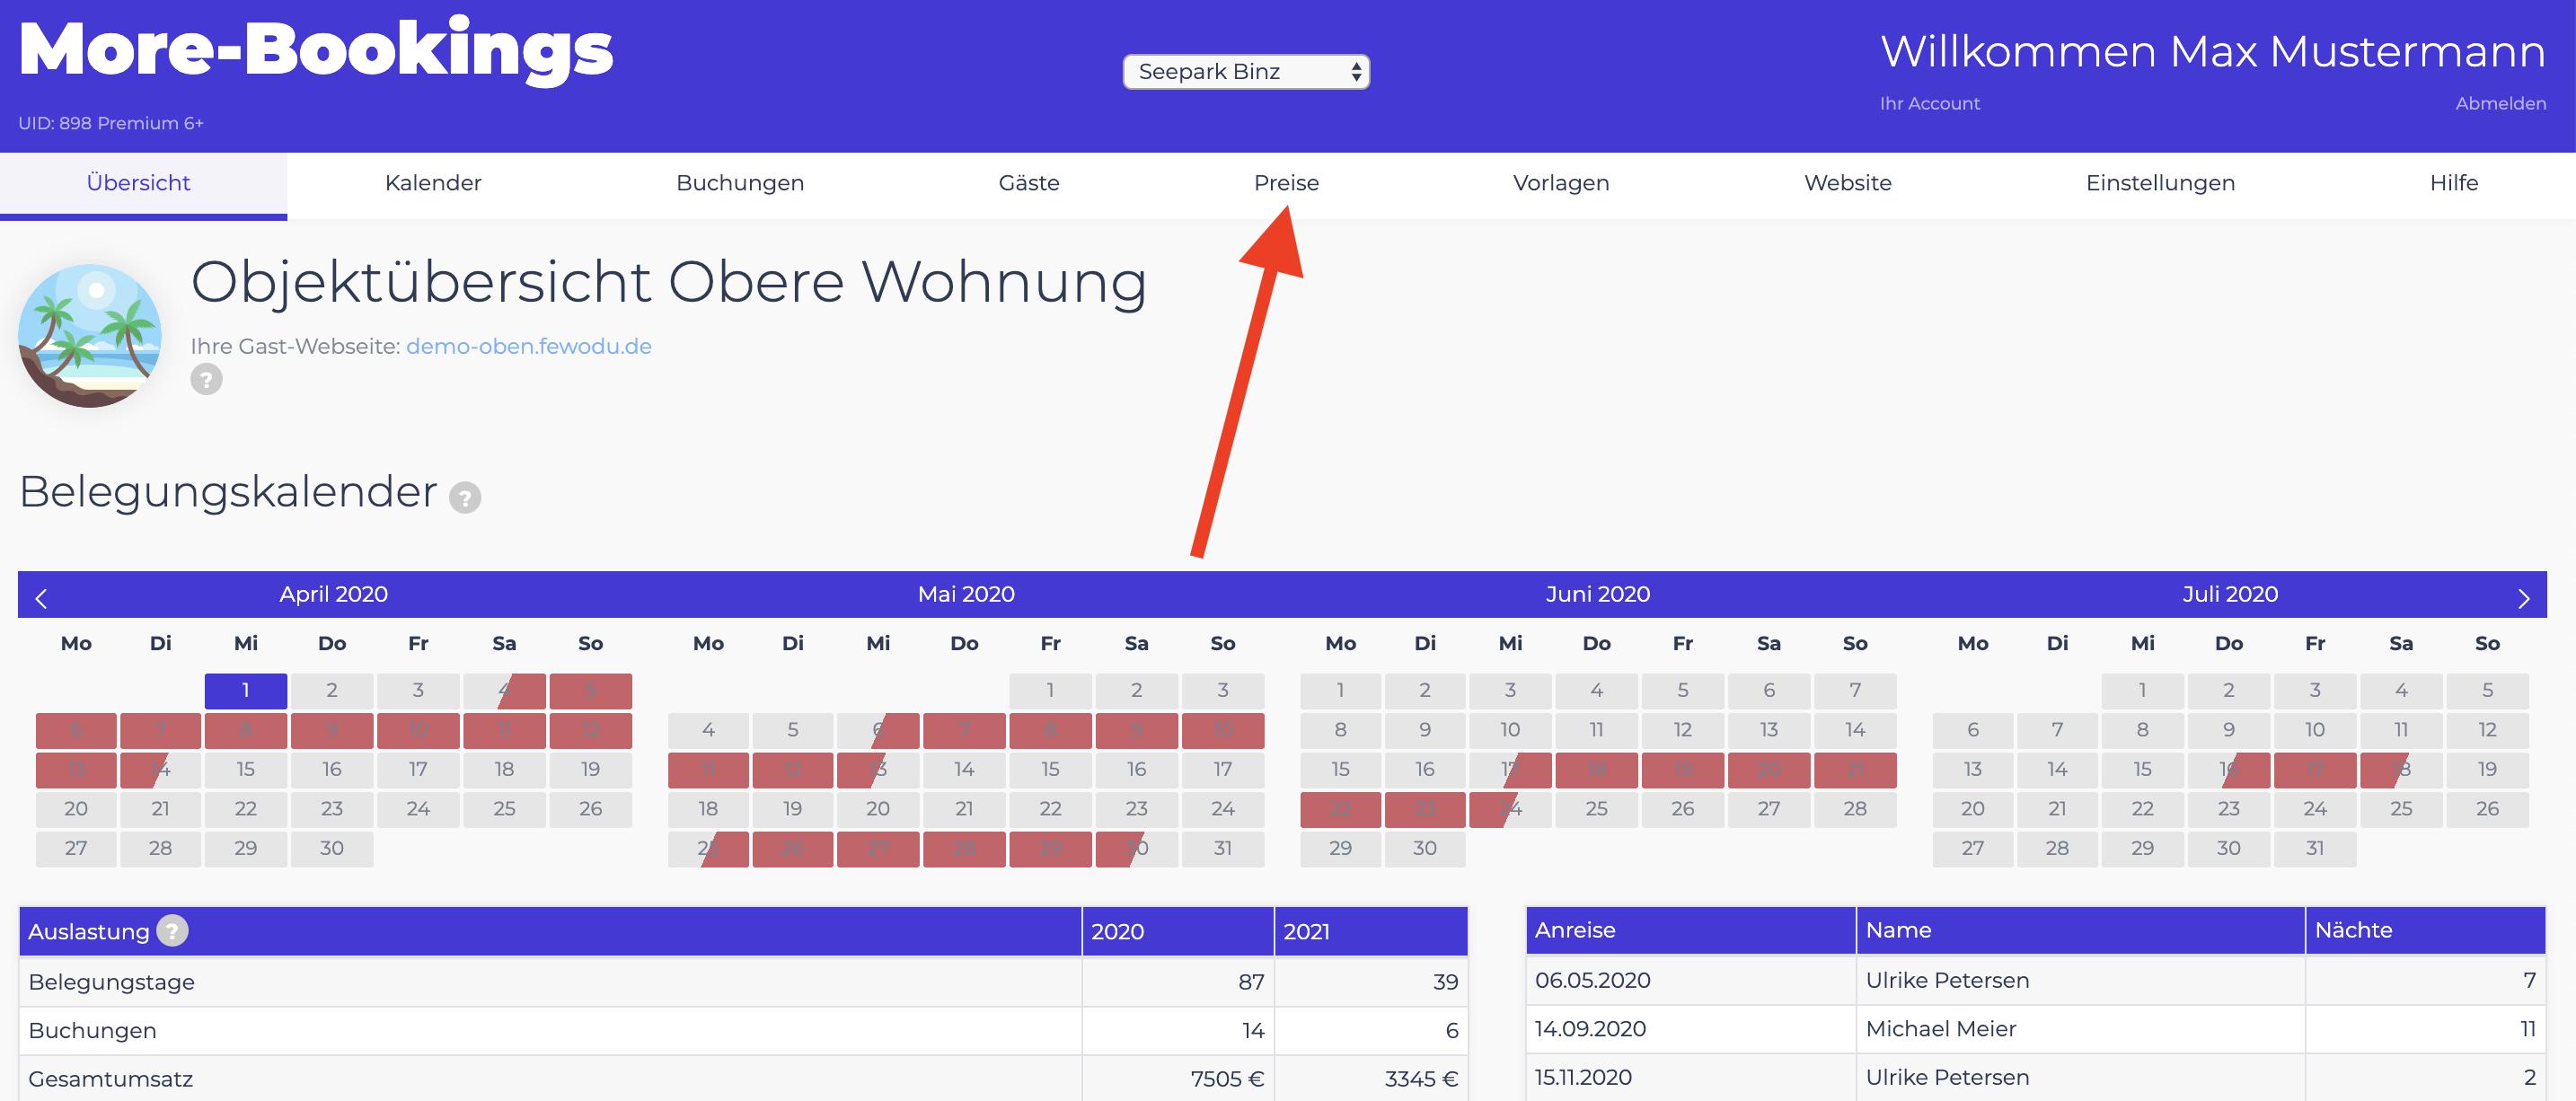This screenshot has height=1101, width=2576.
Task: Click the Ulrike Petersen row dated 06.05.2020
Action: click(x=2035, y=980)
